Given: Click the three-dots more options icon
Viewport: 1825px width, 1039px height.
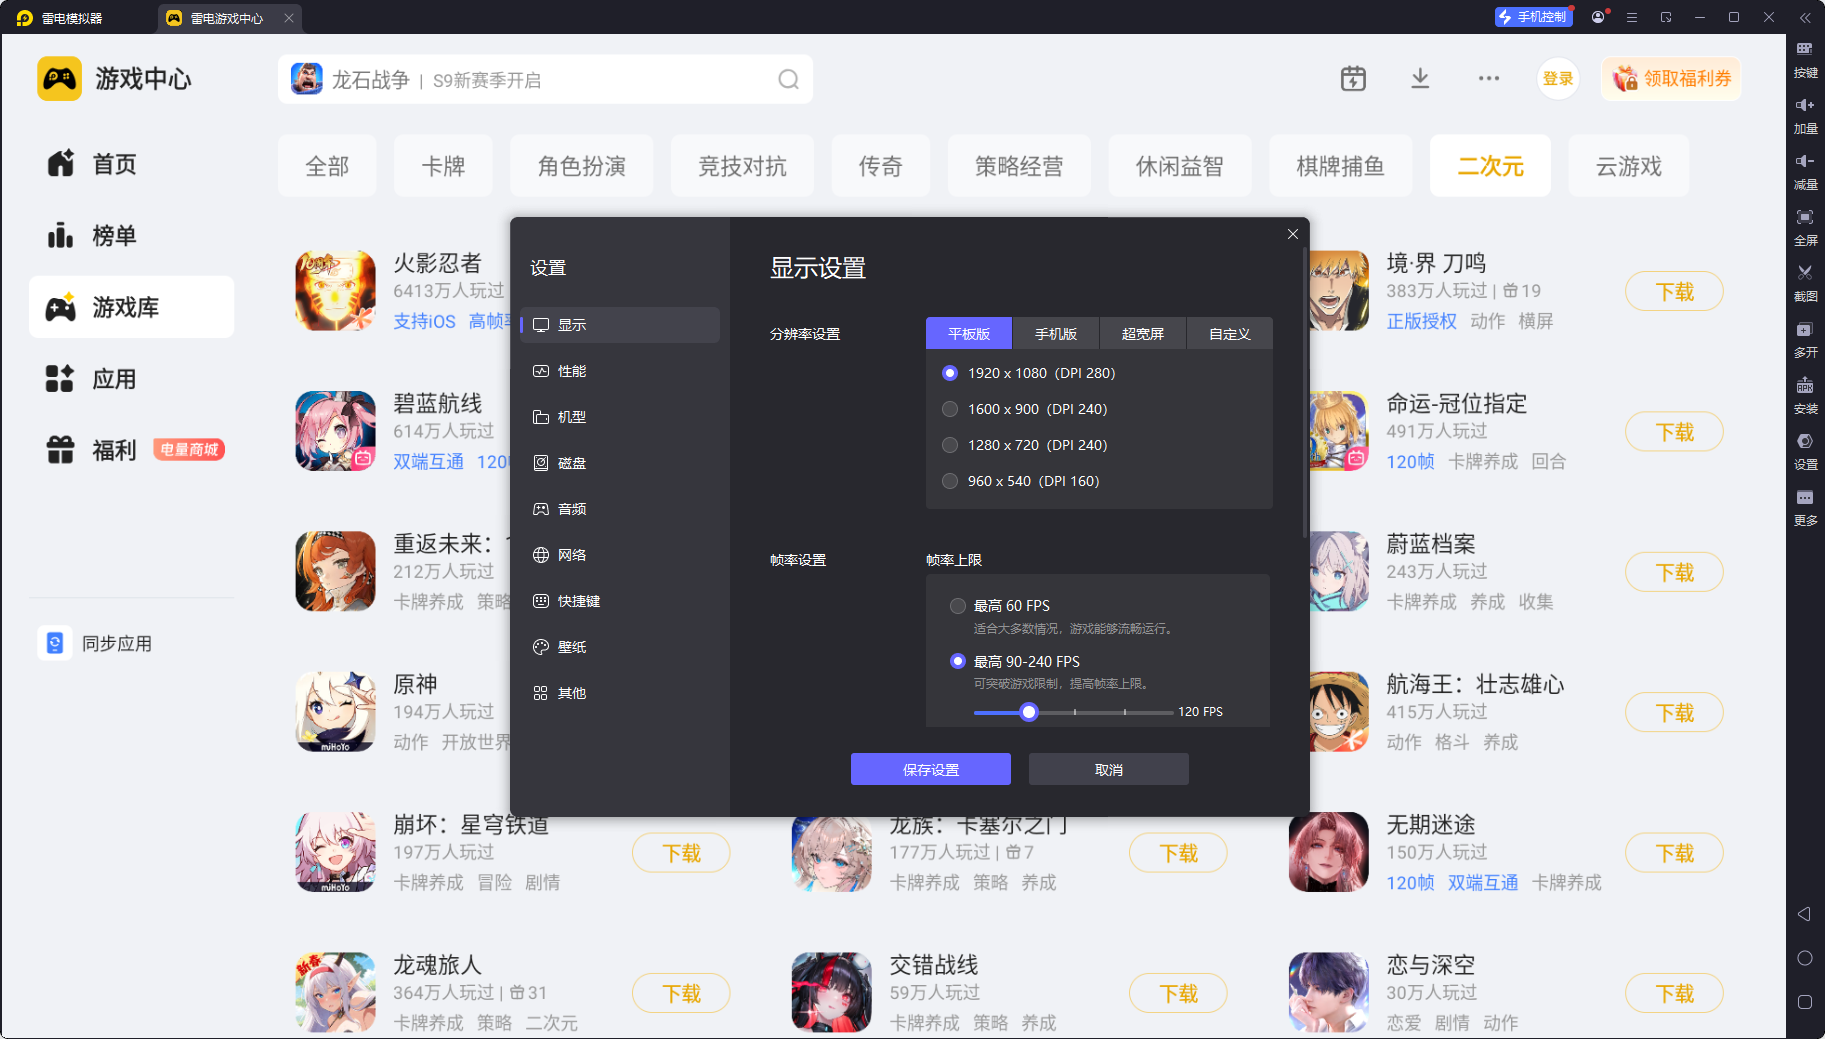Looking at the screenshot, I should click(1489, 79).
